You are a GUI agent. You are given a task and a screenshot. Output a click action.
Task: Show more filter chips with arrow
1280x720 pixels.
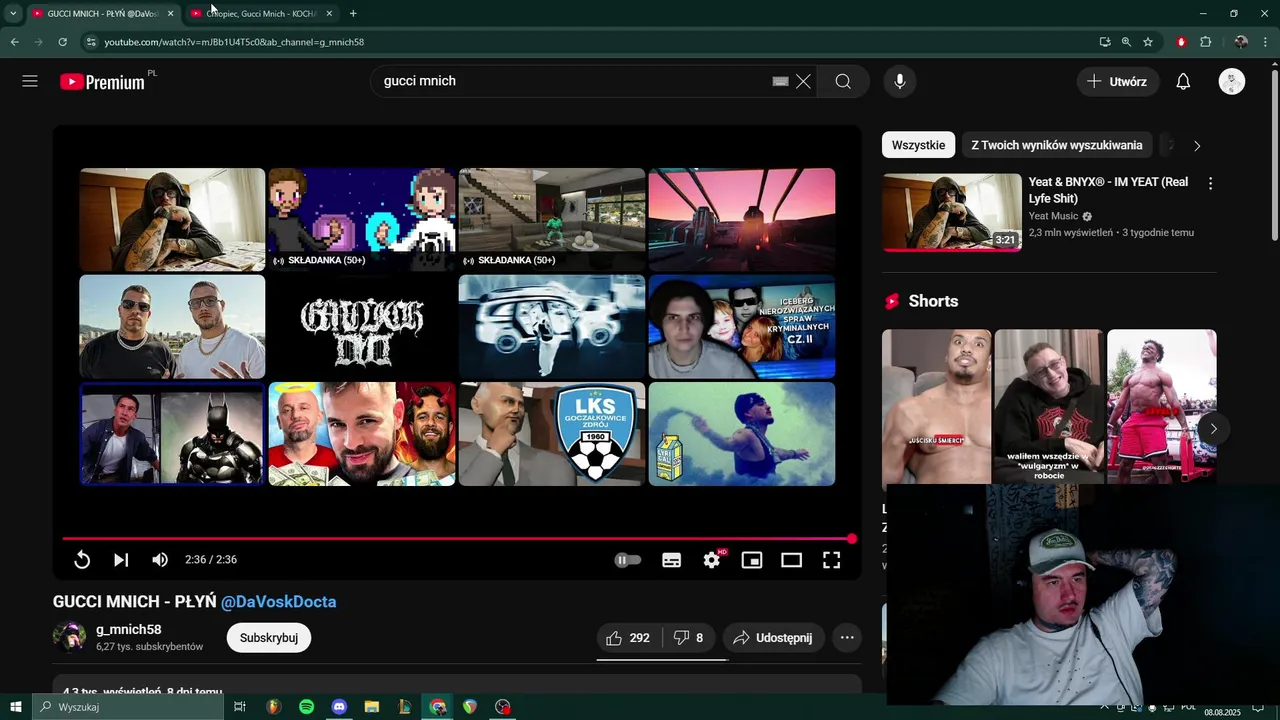tap(1197, 145)
